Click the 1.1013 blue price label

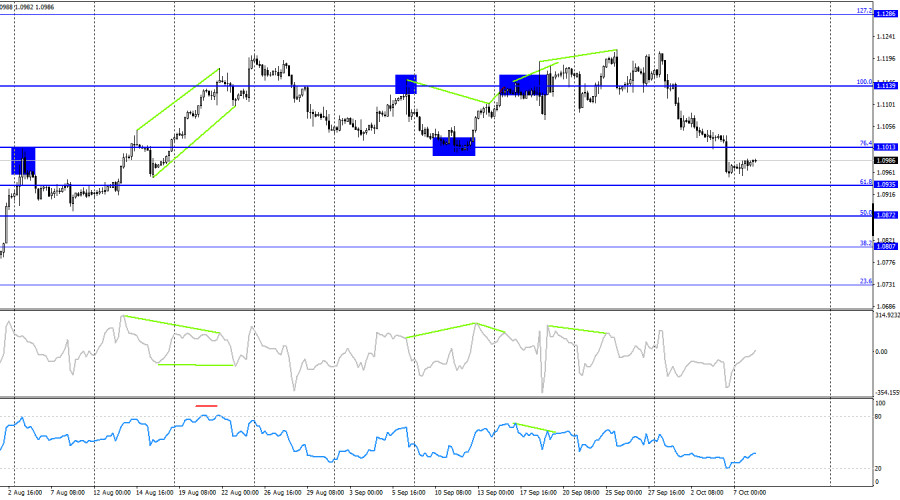coord(885,148)
